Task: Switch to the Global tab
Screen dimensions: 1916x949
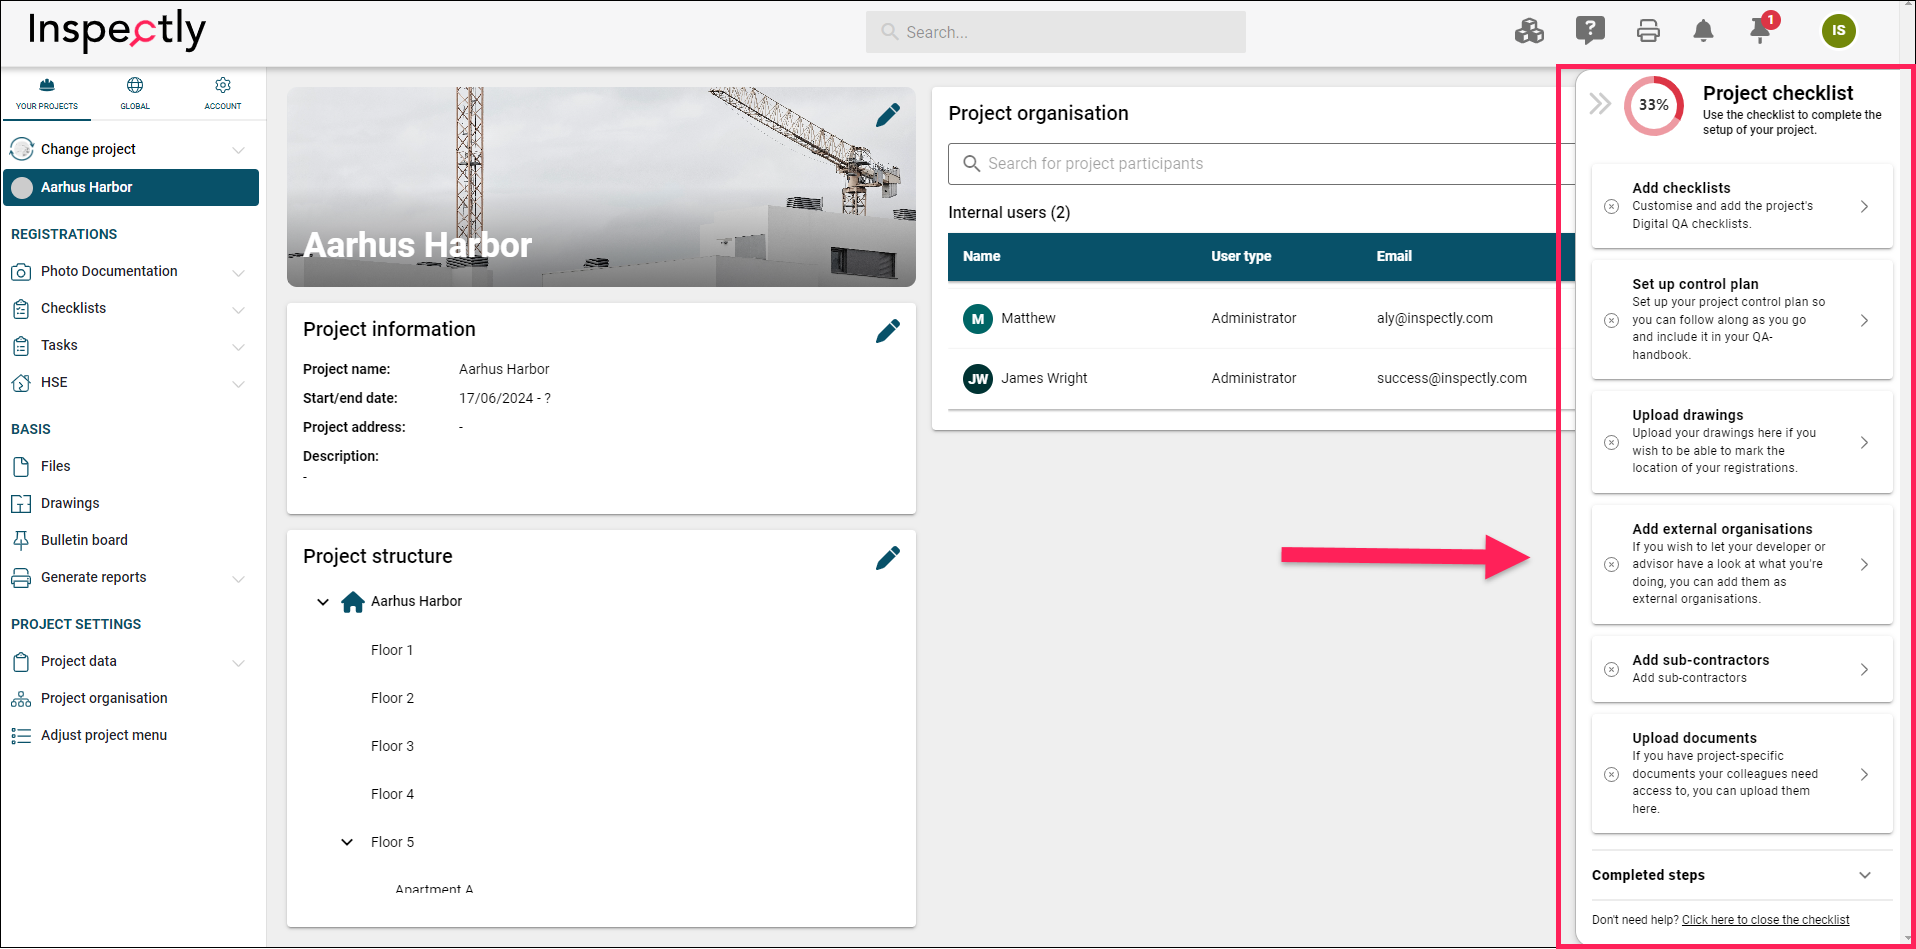Action: [x=135, y=94]
